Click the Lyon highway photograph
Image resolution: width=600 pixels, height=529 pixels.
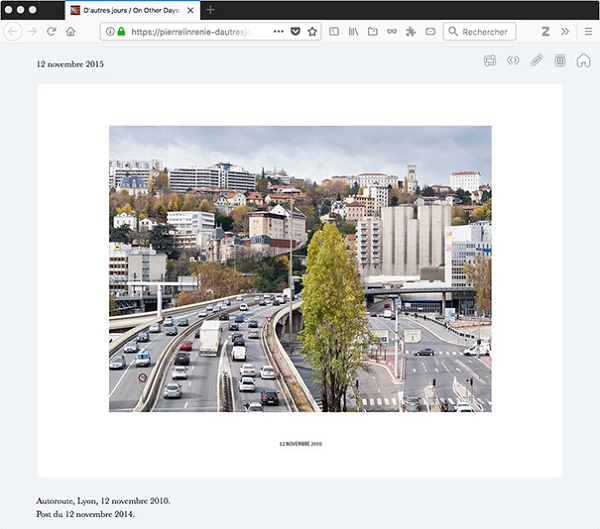(x=300, y=268)
